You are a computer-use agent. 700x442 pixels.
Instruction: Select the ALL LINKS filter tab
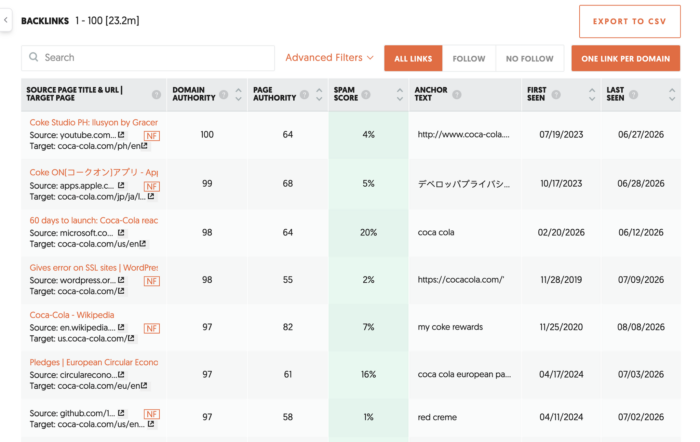tap(413, 58)
